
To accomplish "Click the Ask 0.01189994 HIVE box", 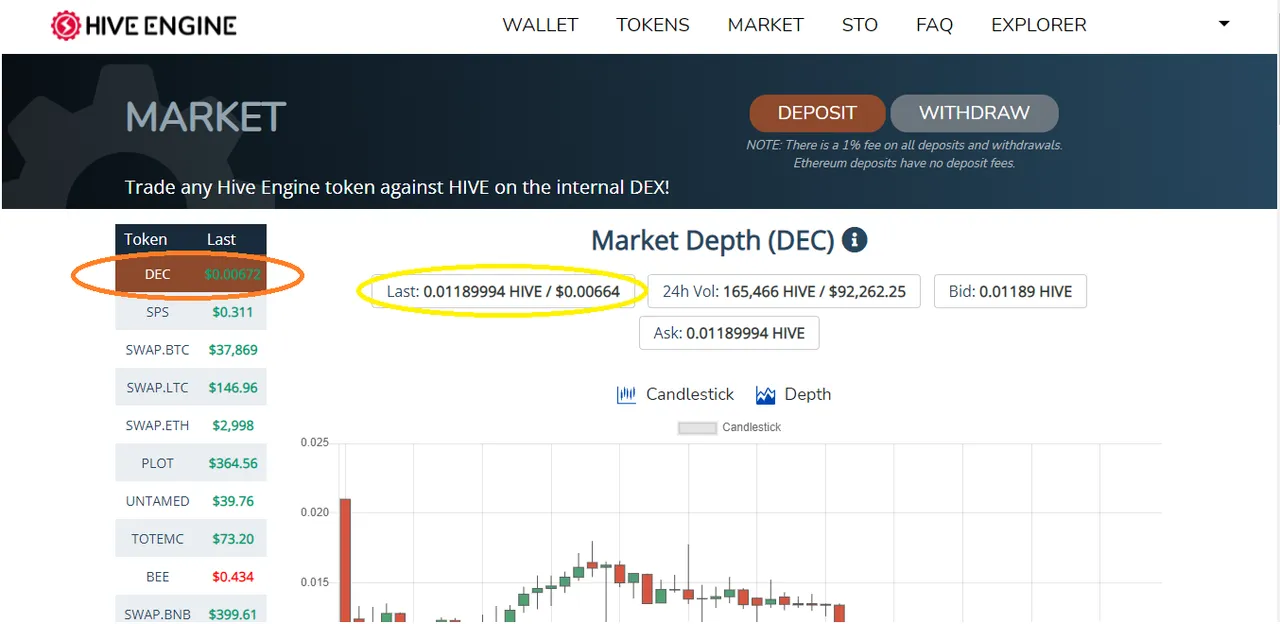I will coord(729,333).
